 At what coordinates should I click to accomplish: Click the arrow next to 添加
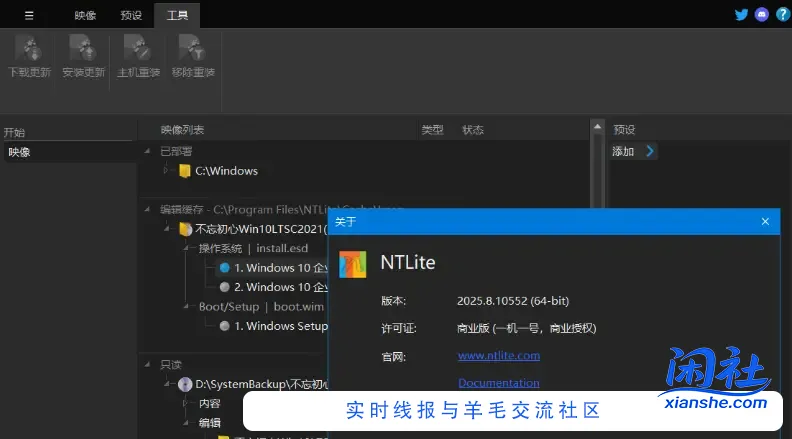(650, 151)
